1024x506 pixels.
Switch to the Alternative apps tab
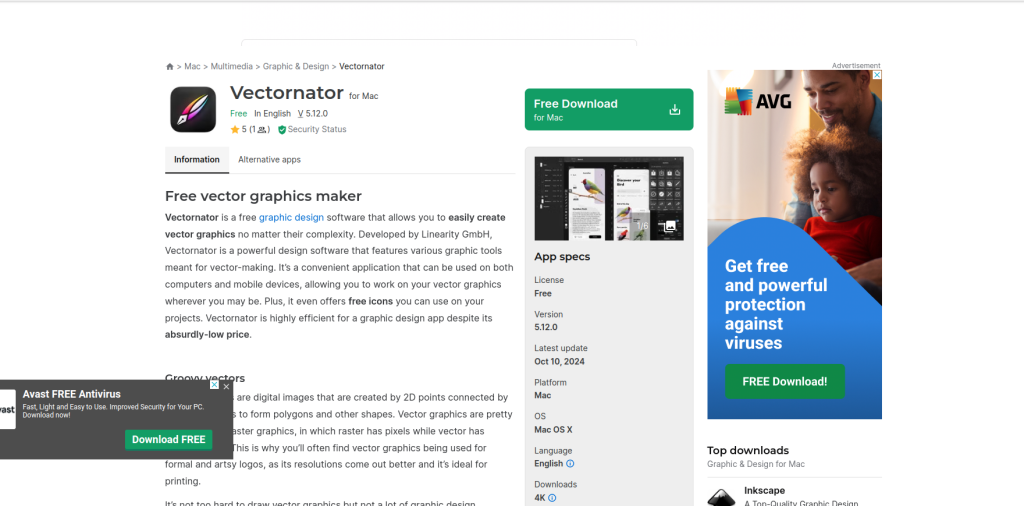coord(269,160)
